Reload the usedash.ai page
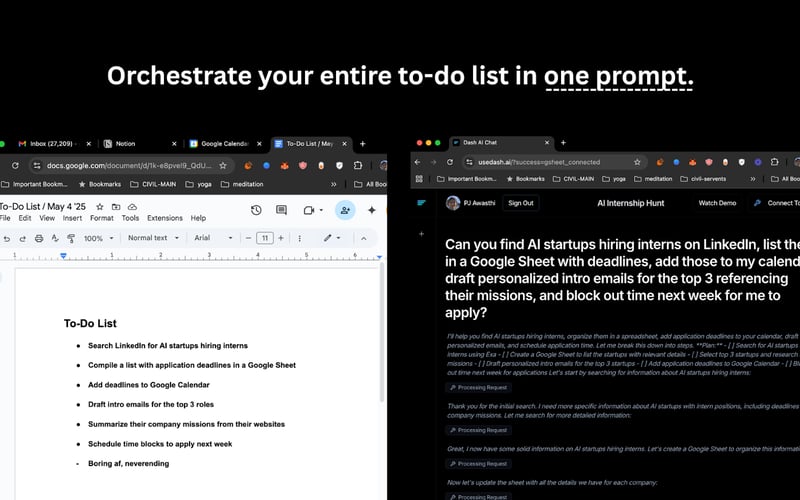The width and height of the screenshot is (800, 500). point(449,162)
